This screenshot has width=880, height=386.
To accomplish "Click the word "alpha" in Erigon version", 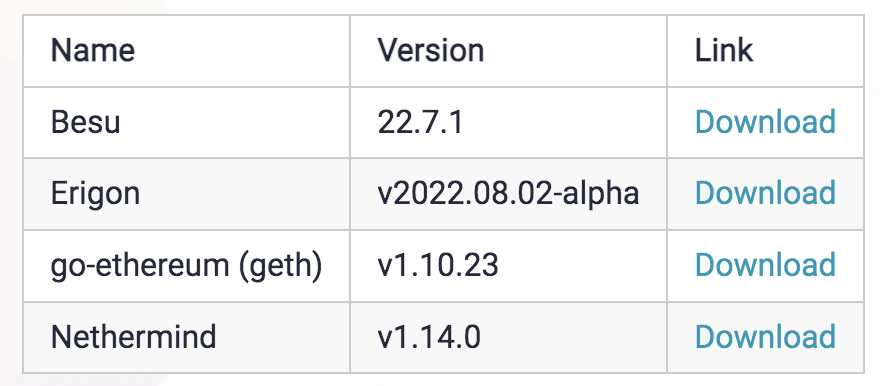I will (x=601, y=194).
